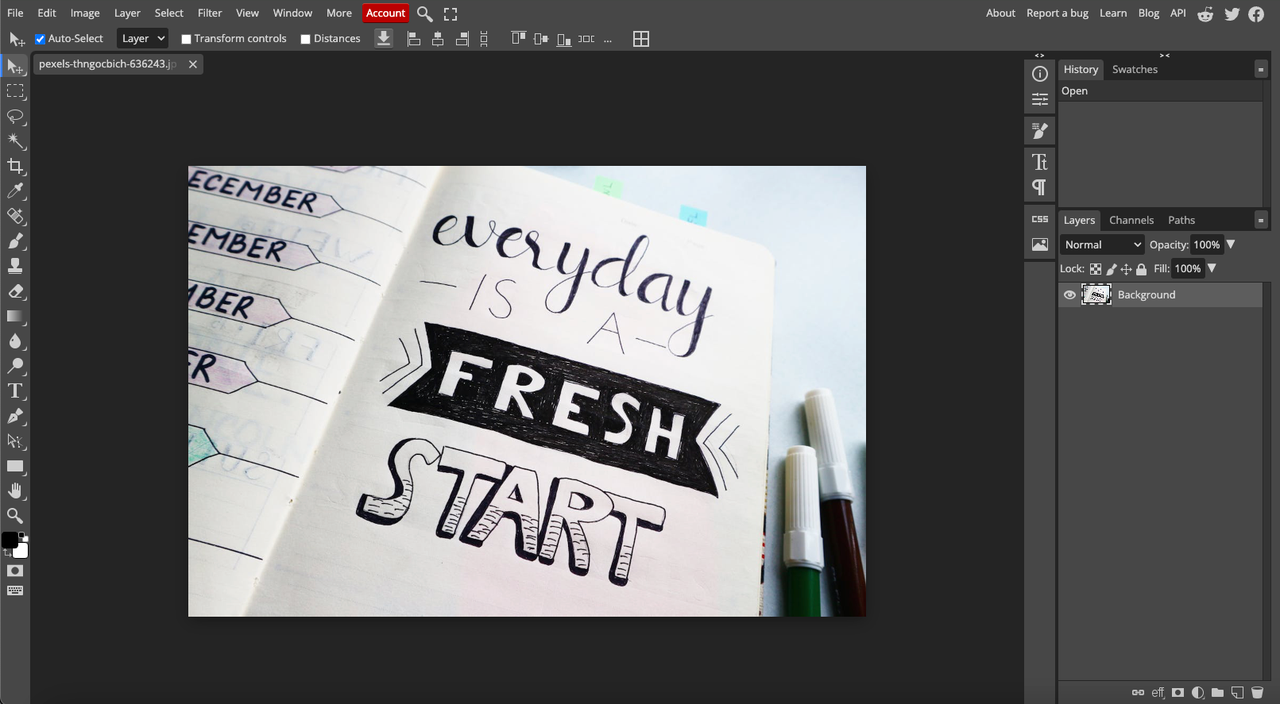
Task: Delete layer trash icon
Action: pyautogui.click(x=1258, y=692)
